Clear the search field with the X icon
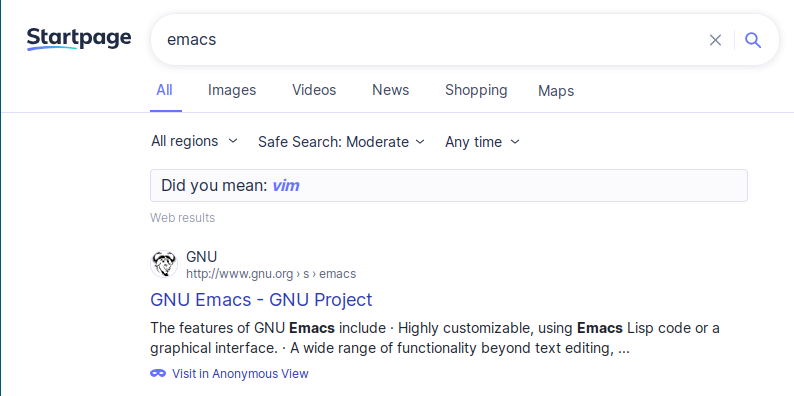 [715, 40]
